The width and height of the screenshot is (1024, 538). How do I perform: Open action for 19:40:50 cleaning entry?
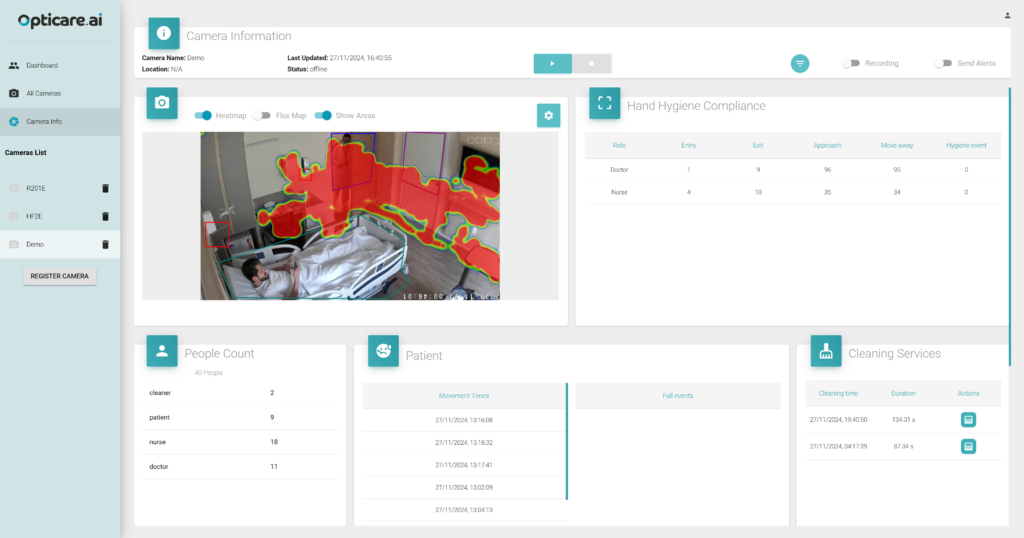pyautogui.click(x=968, y=420)
